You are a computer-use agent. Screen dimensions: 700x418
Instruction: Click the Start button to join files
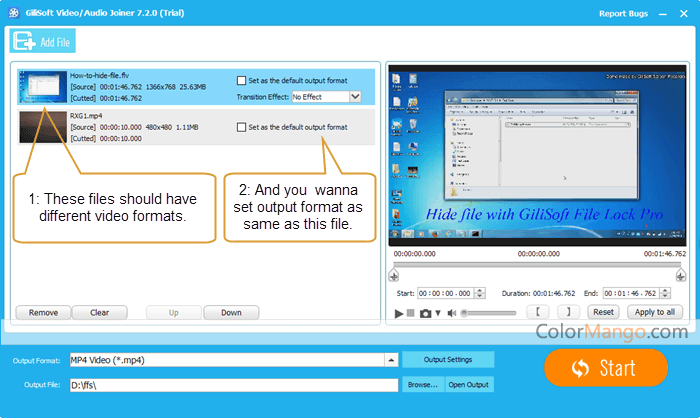(605, 368)
